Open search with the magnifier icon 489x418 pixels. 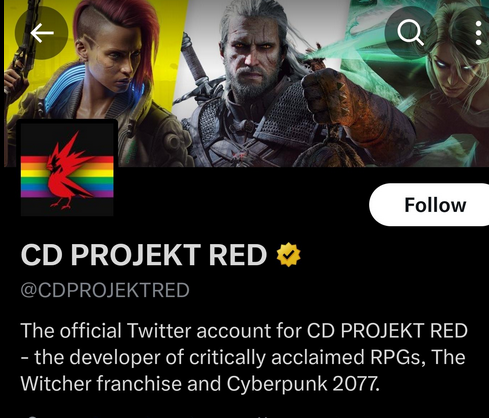click(411, 32)
